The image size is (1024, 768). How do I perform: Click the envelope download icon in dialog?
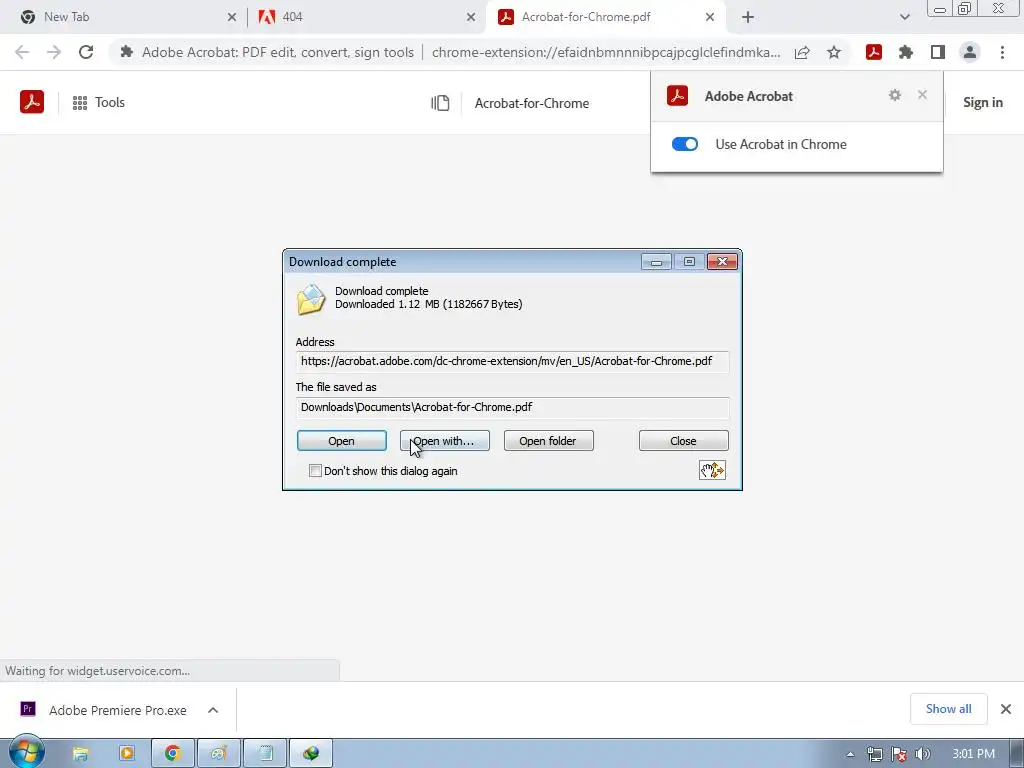pyautogui.click(x=311, y=299)
